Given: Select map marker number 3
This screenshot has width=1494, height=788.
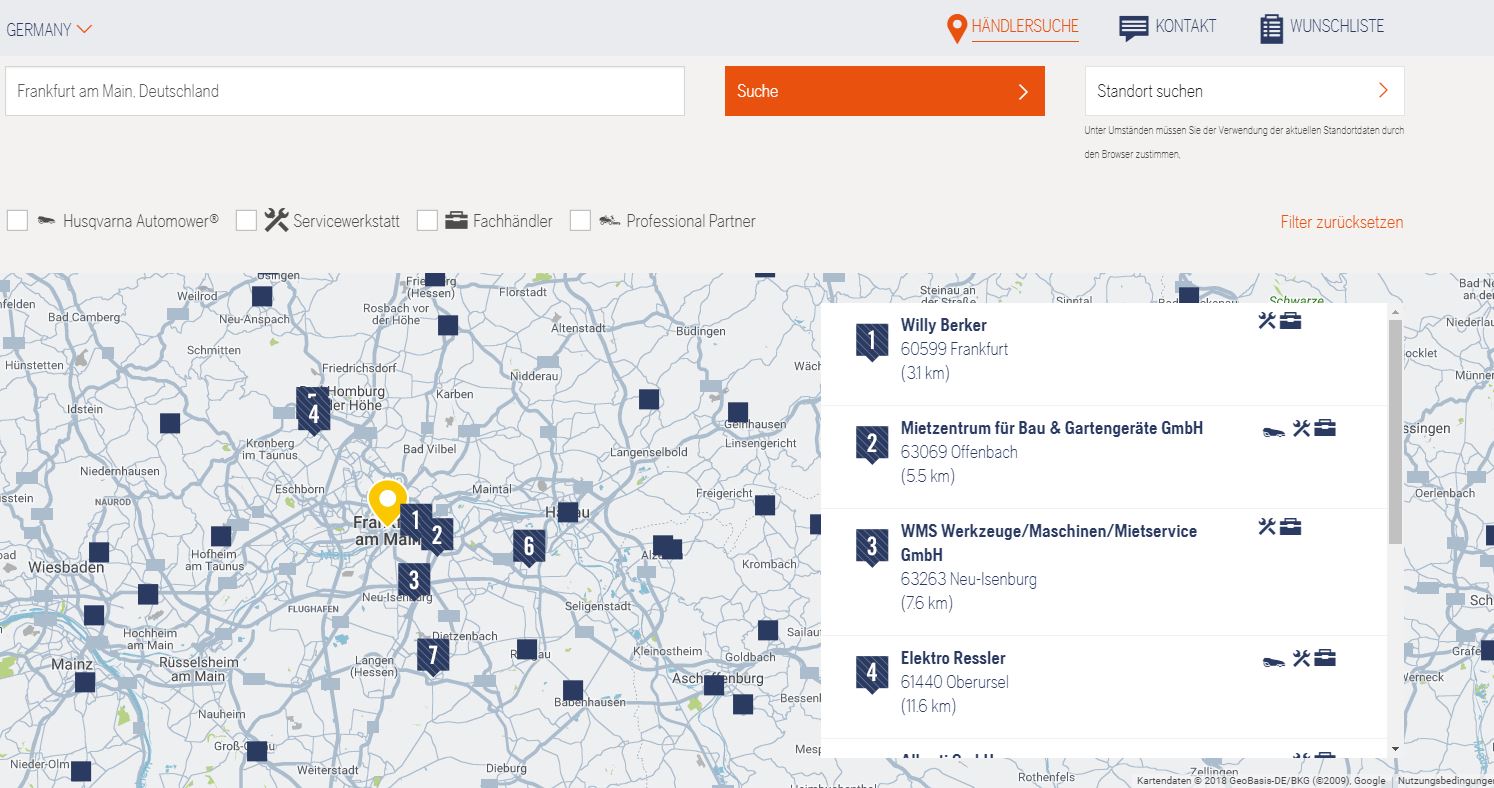Looking at the screenshot, I should click(x=413, y=581).
